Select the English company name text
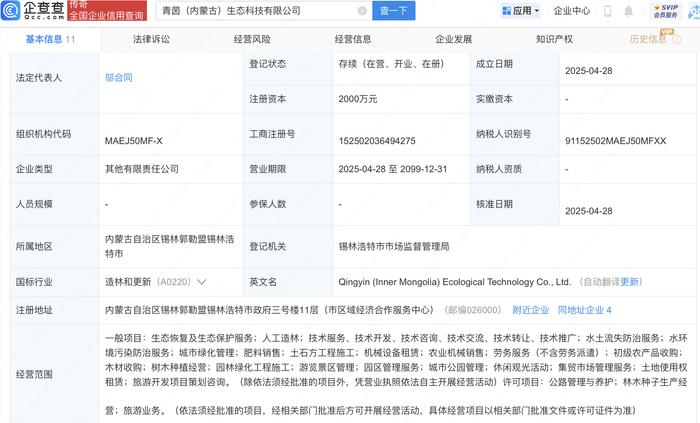 [x=454, y=282]
